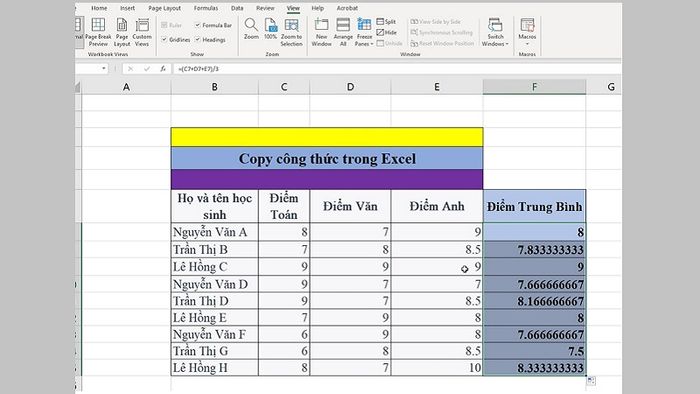Viewport: 700px width, 394px height.
Task: Select the 'Điểm Trung Bình' header cell
Action: pos(534,206)
